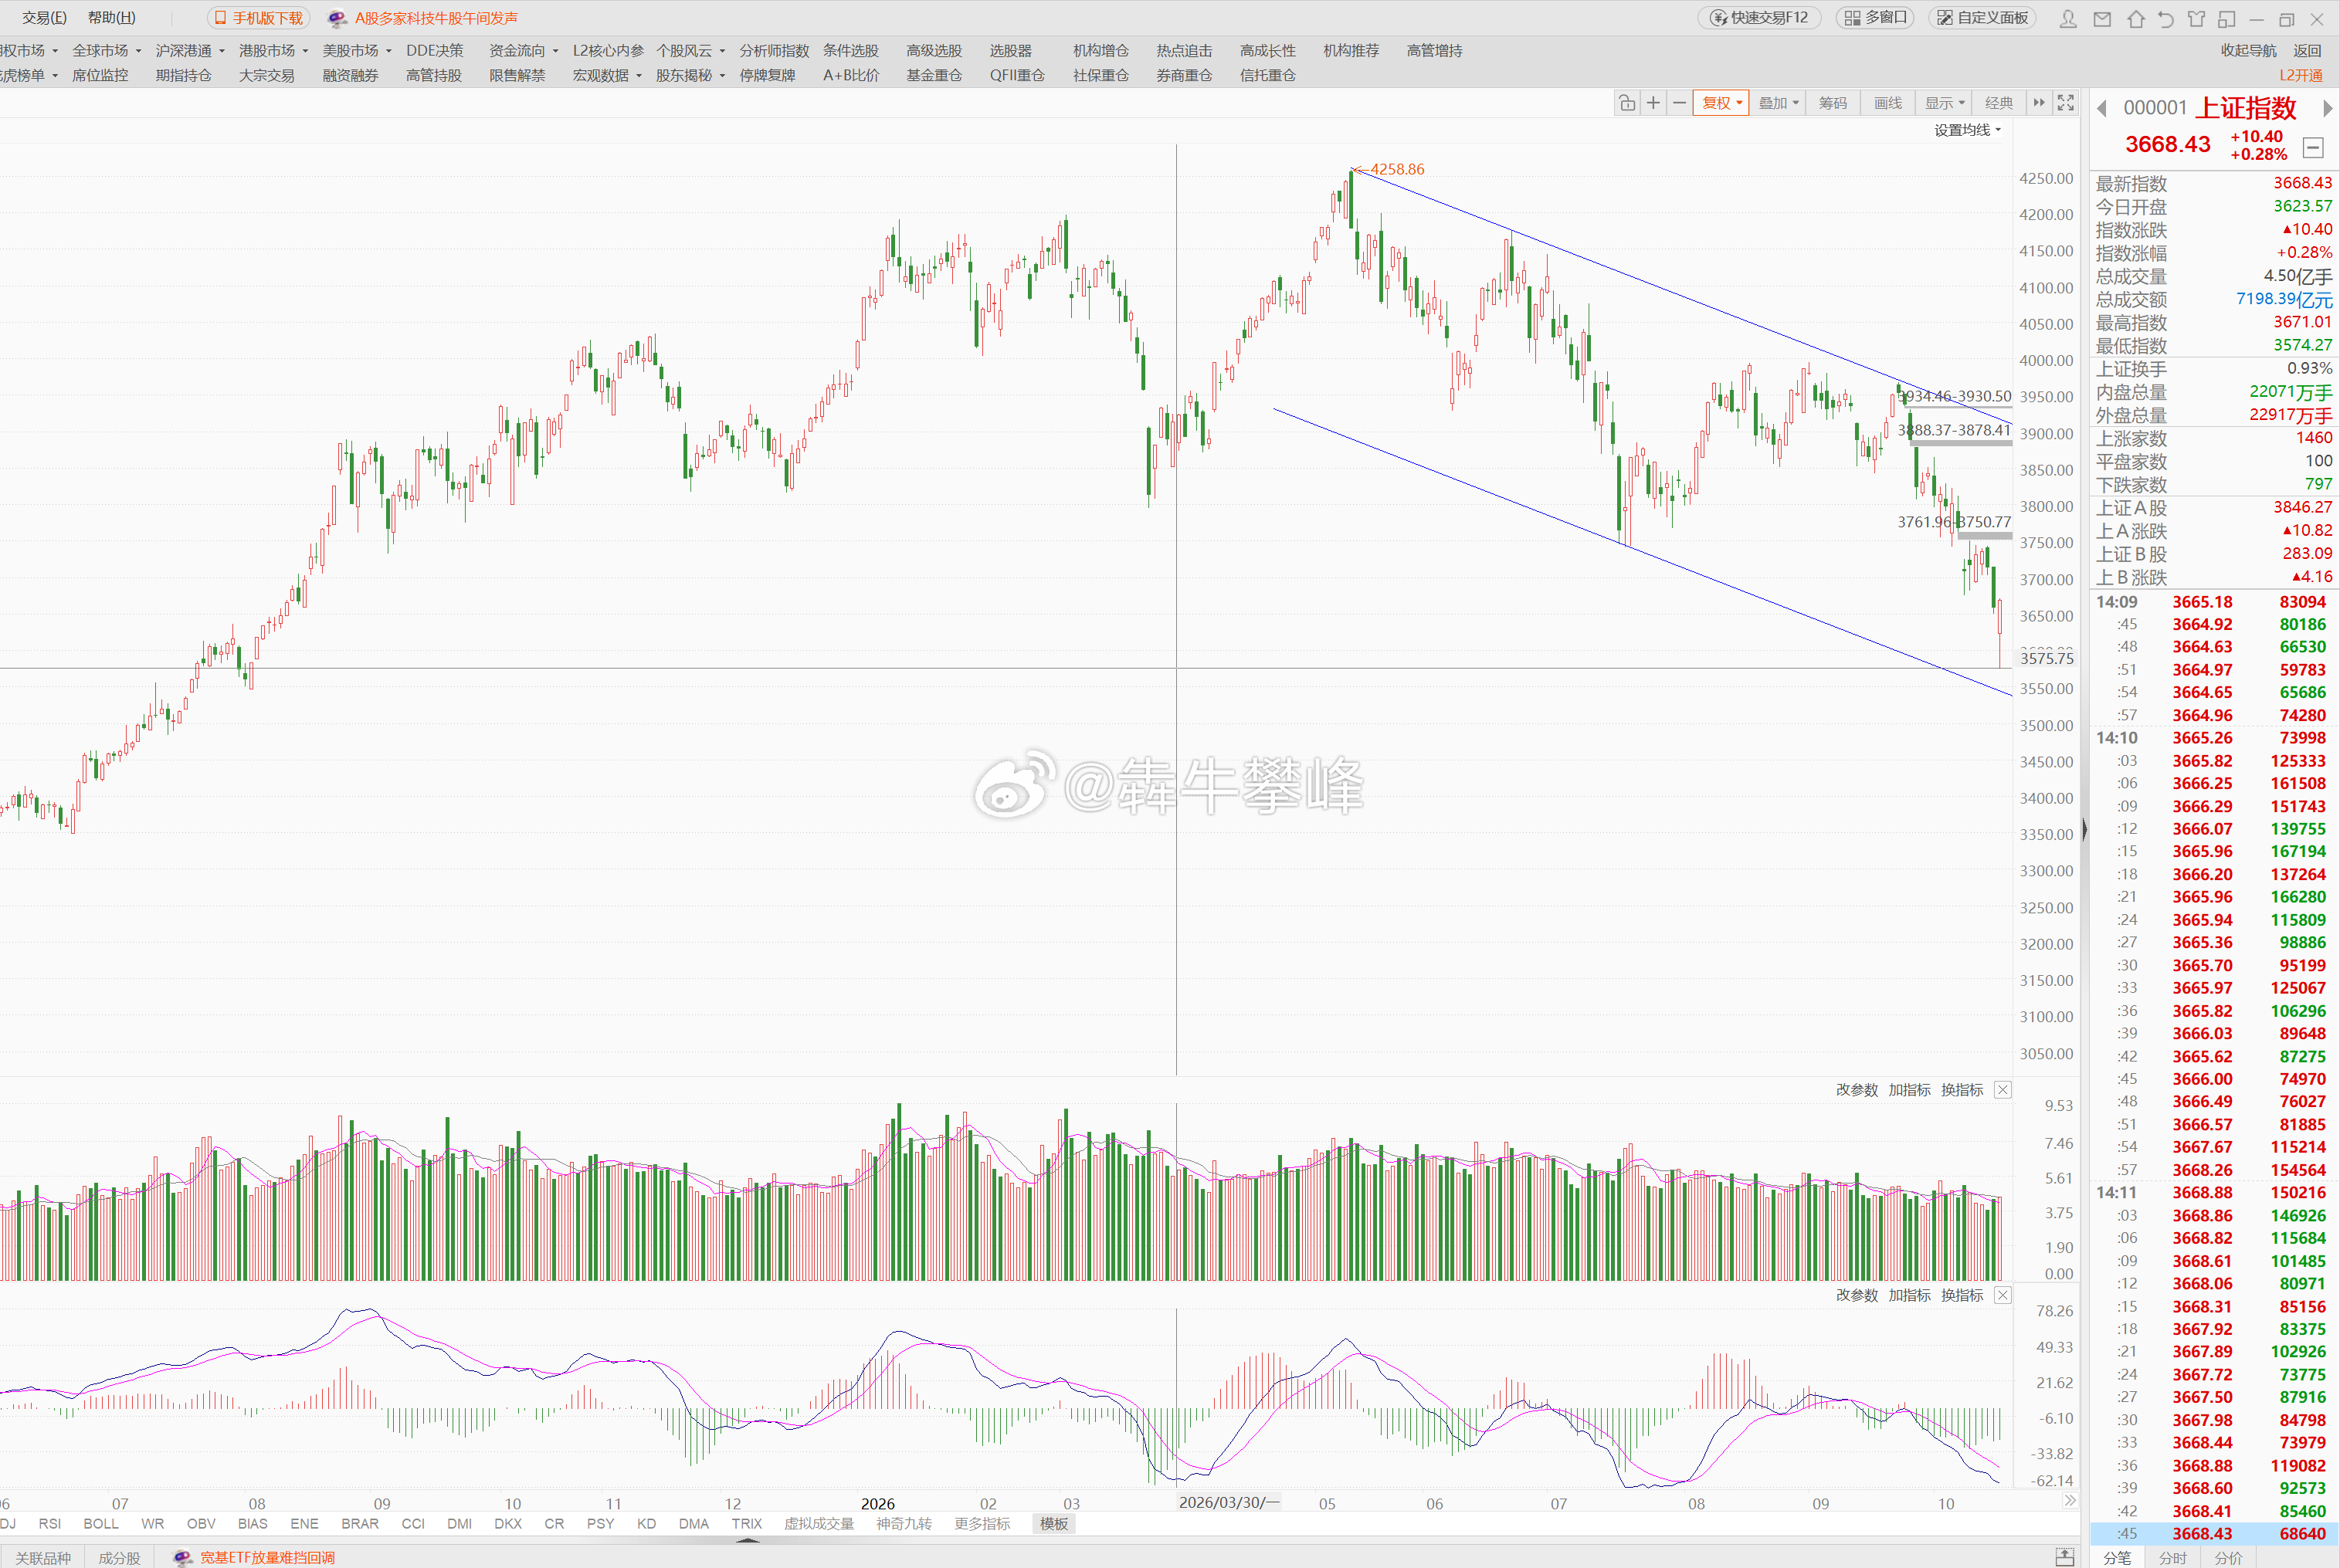The width and height of the screenshot is (2340, 1568).
Task: Expand the 设置均线 dropdown
Action: click(1967, 130)
